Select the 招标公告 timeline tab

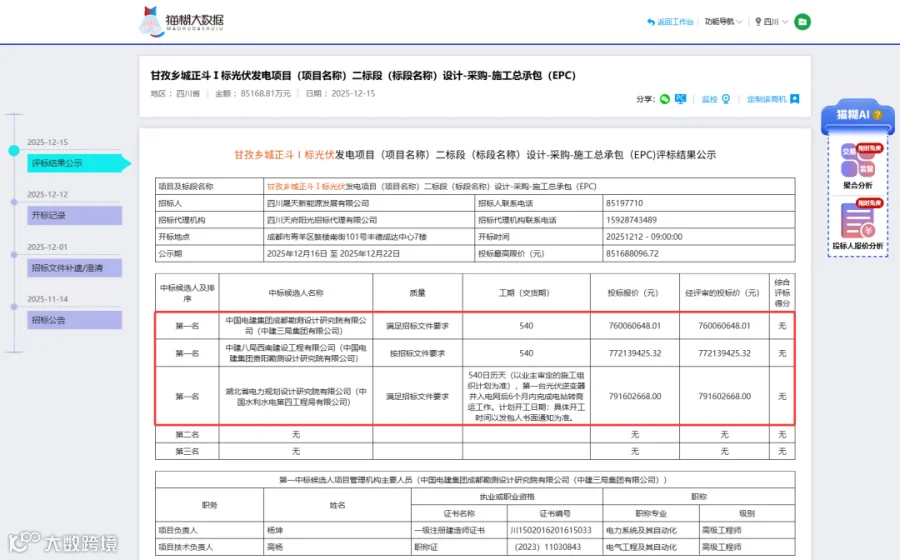pyautogui.click(x=74, y=320)
